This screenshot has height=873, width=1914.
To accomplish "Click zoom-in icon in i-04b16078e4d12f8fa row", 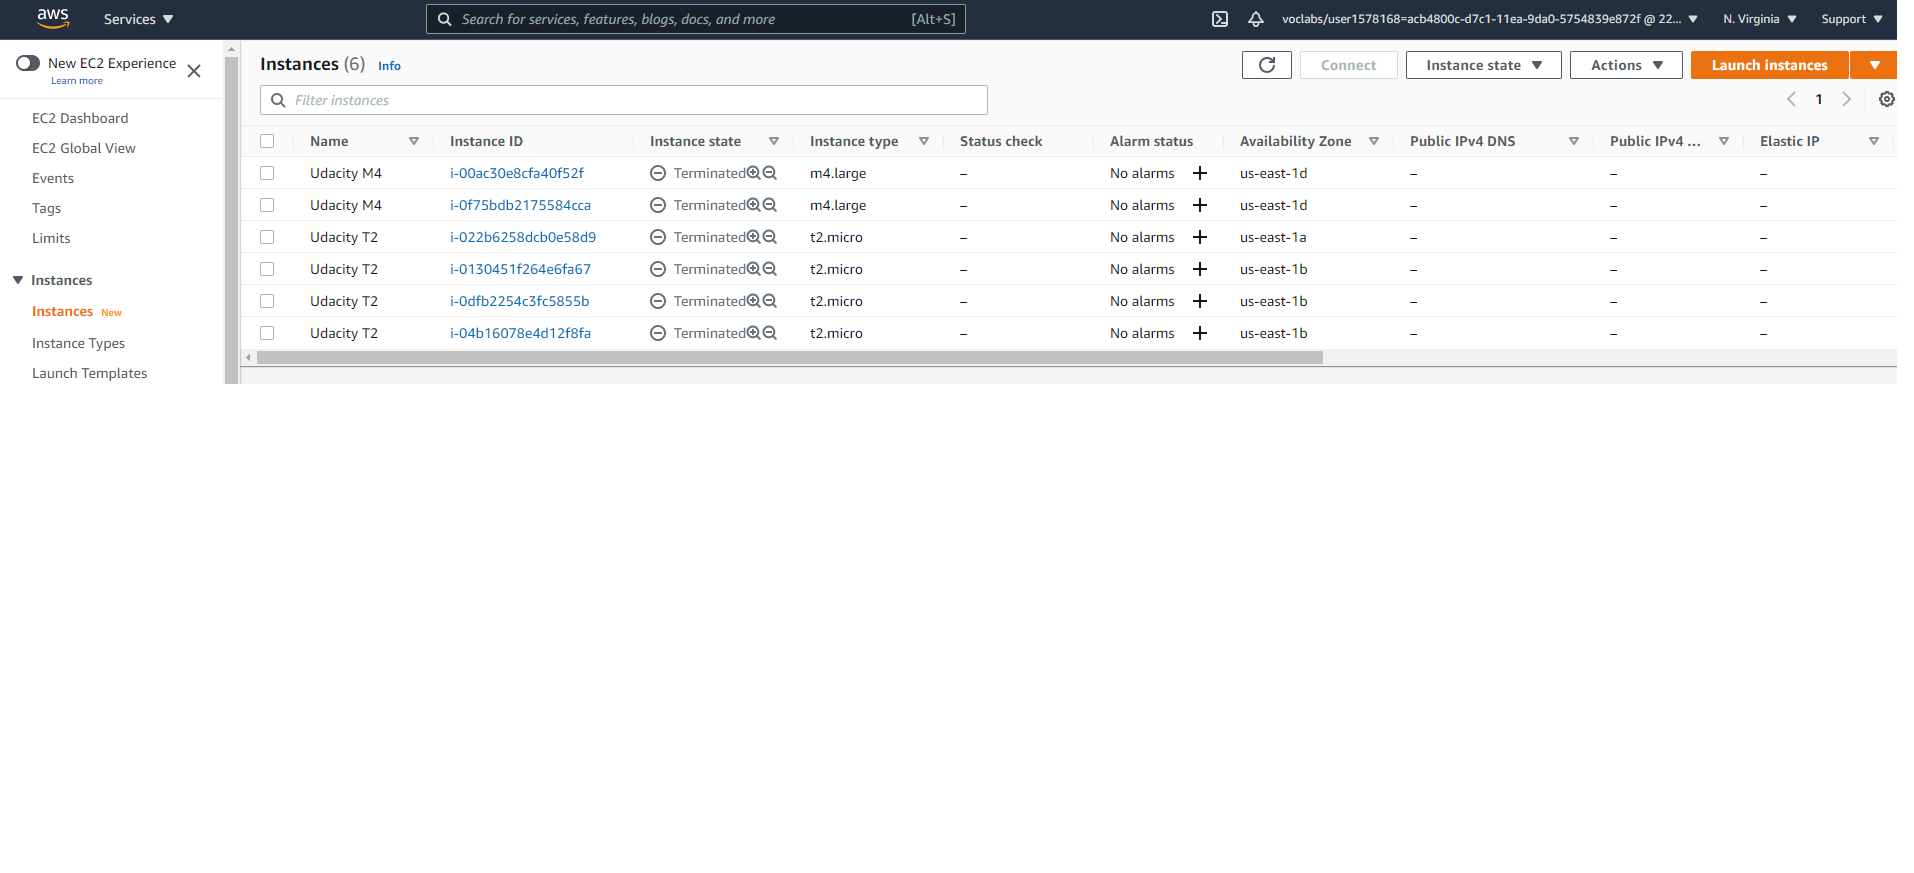I will (754, 333).
